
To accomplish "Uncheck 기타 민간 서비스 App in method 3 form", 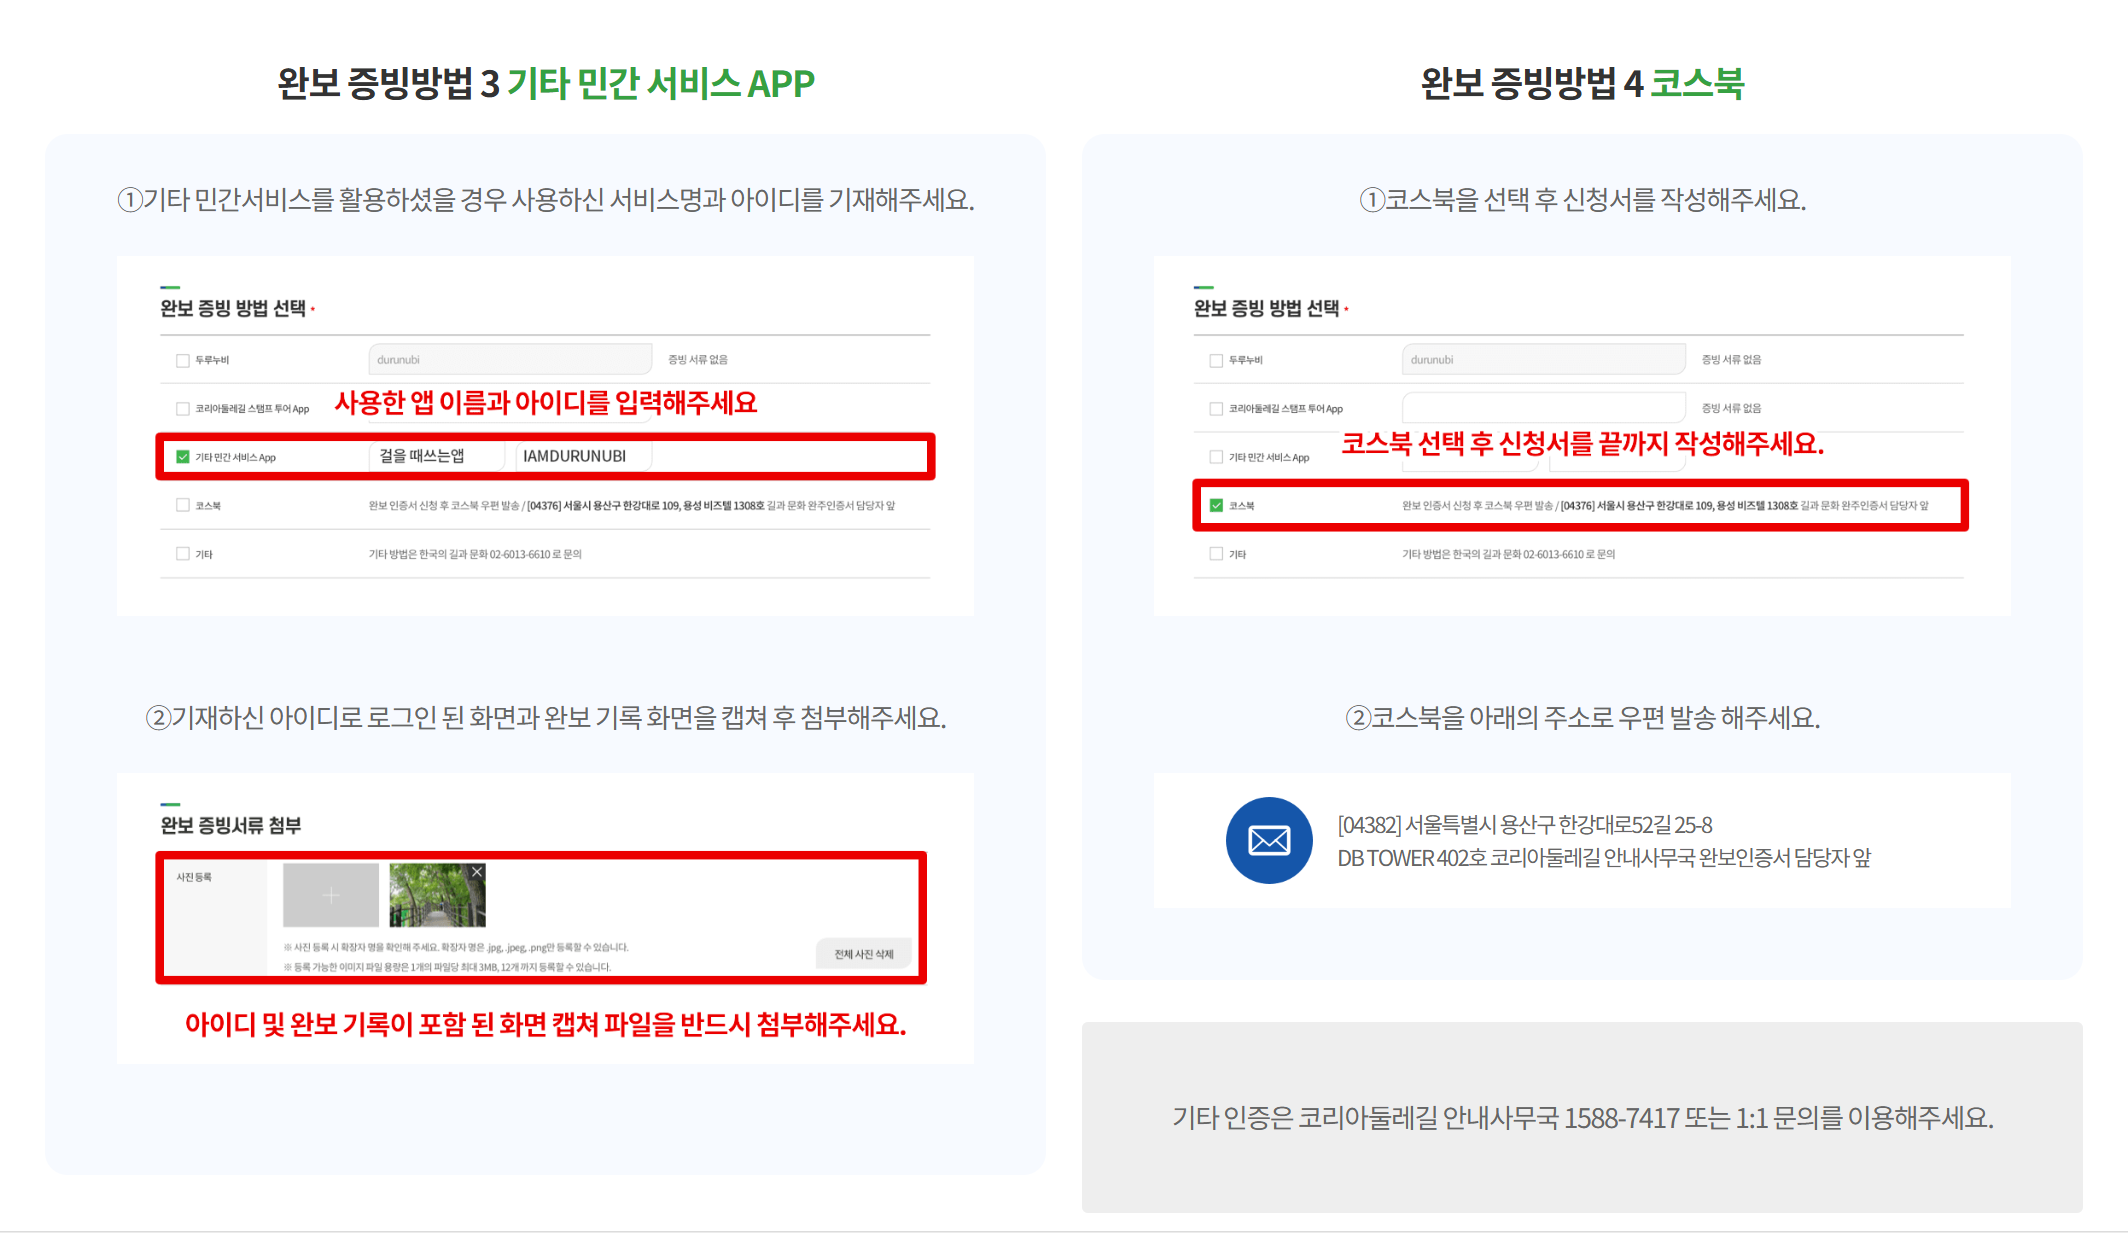I will pos(183,457).
